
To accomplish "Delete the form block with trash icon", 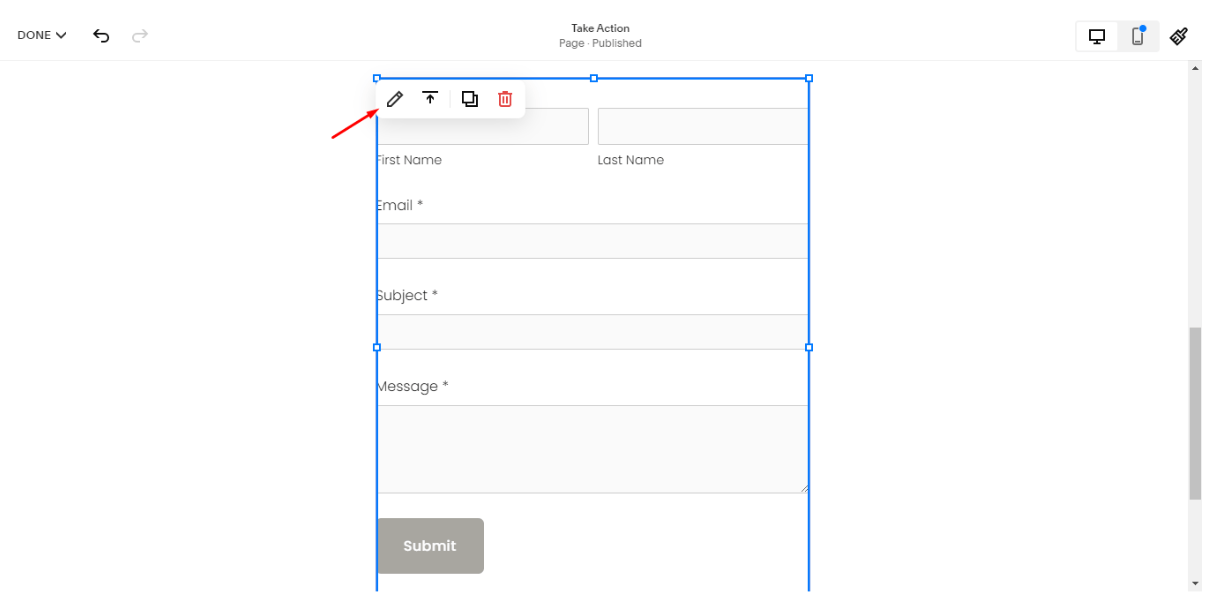I will click(504, 98).
